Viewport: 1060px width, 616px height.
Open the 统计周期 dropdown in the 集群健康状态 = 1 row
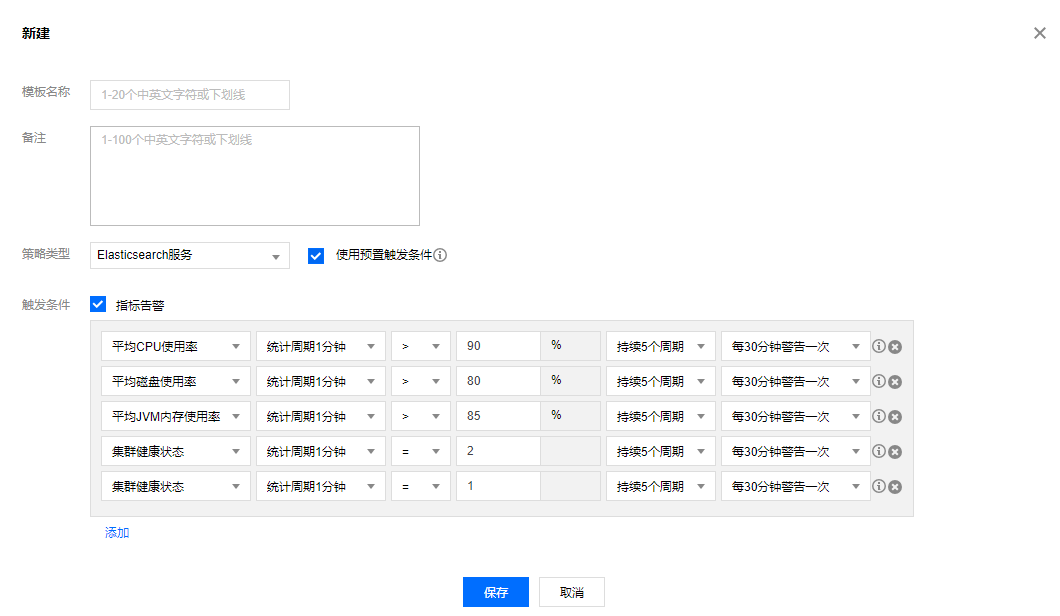(320, 486)
